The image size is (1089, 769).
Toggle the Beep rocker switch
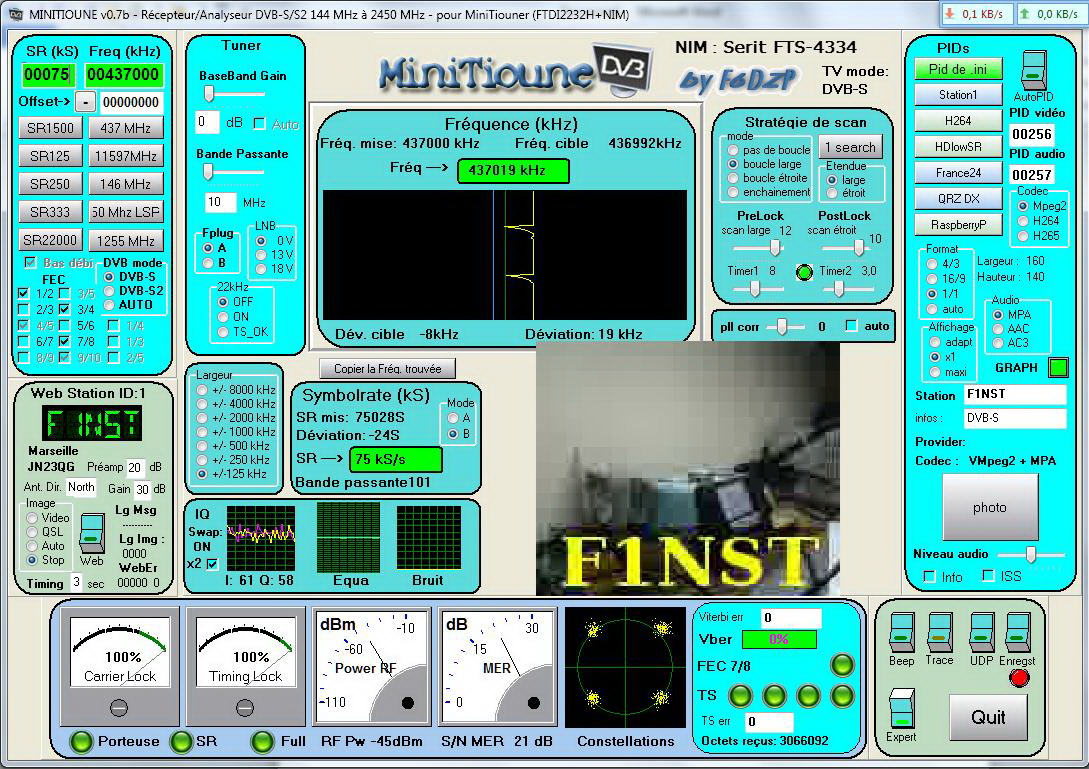pos(901,633)
